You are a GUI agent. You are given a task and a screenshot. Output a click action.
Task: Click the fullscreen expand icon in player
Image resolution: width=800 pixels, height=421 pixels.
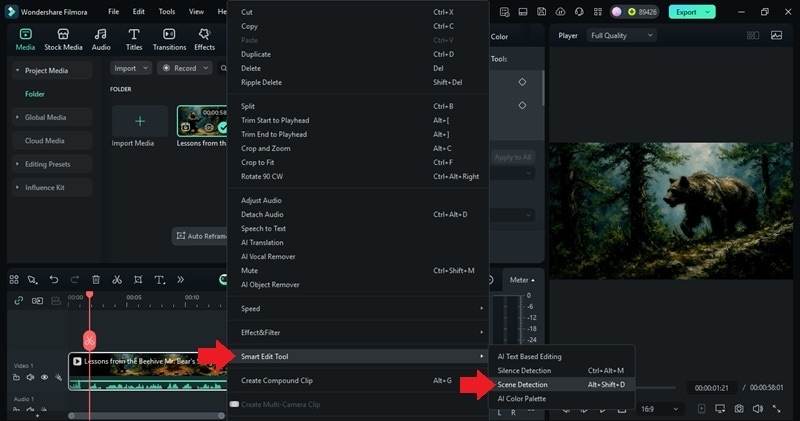[x=777, y=409]
